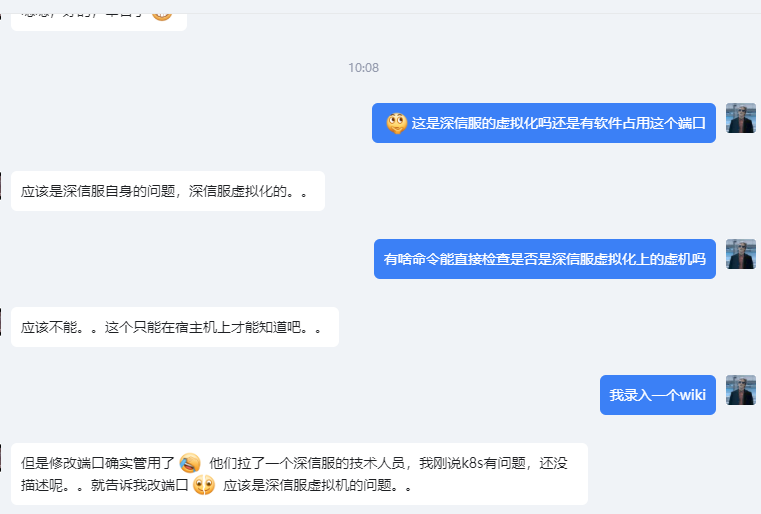Viewport: 761px width, 514px height.
Task: Select message 有啥命令能直接检查是否是深信服虚拟化上的虚机吗
Action: (x=545, y=259)
